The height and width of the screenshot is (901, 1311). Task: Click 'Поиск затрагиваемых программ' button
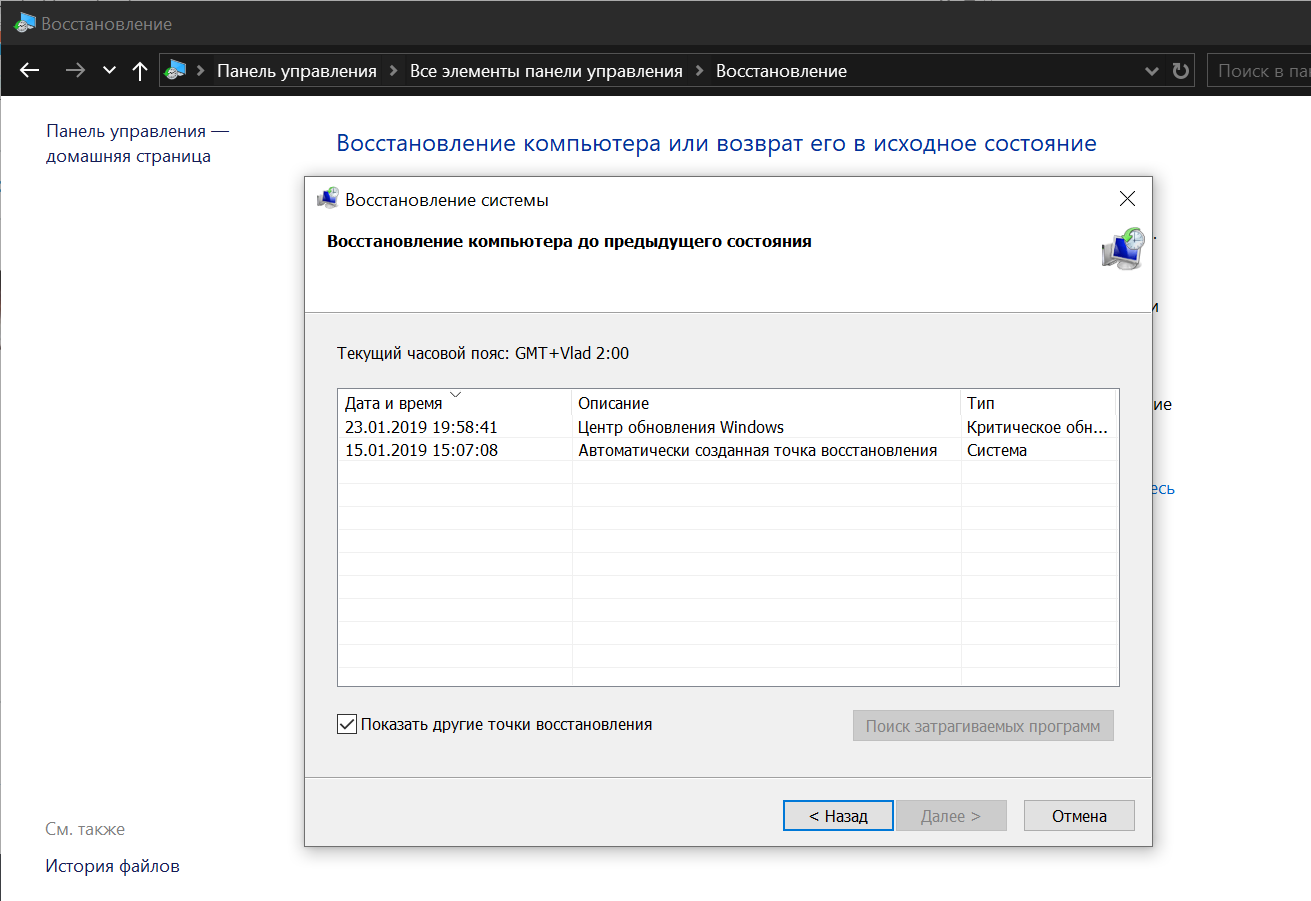pyautogui.click(x=983, y=726)
